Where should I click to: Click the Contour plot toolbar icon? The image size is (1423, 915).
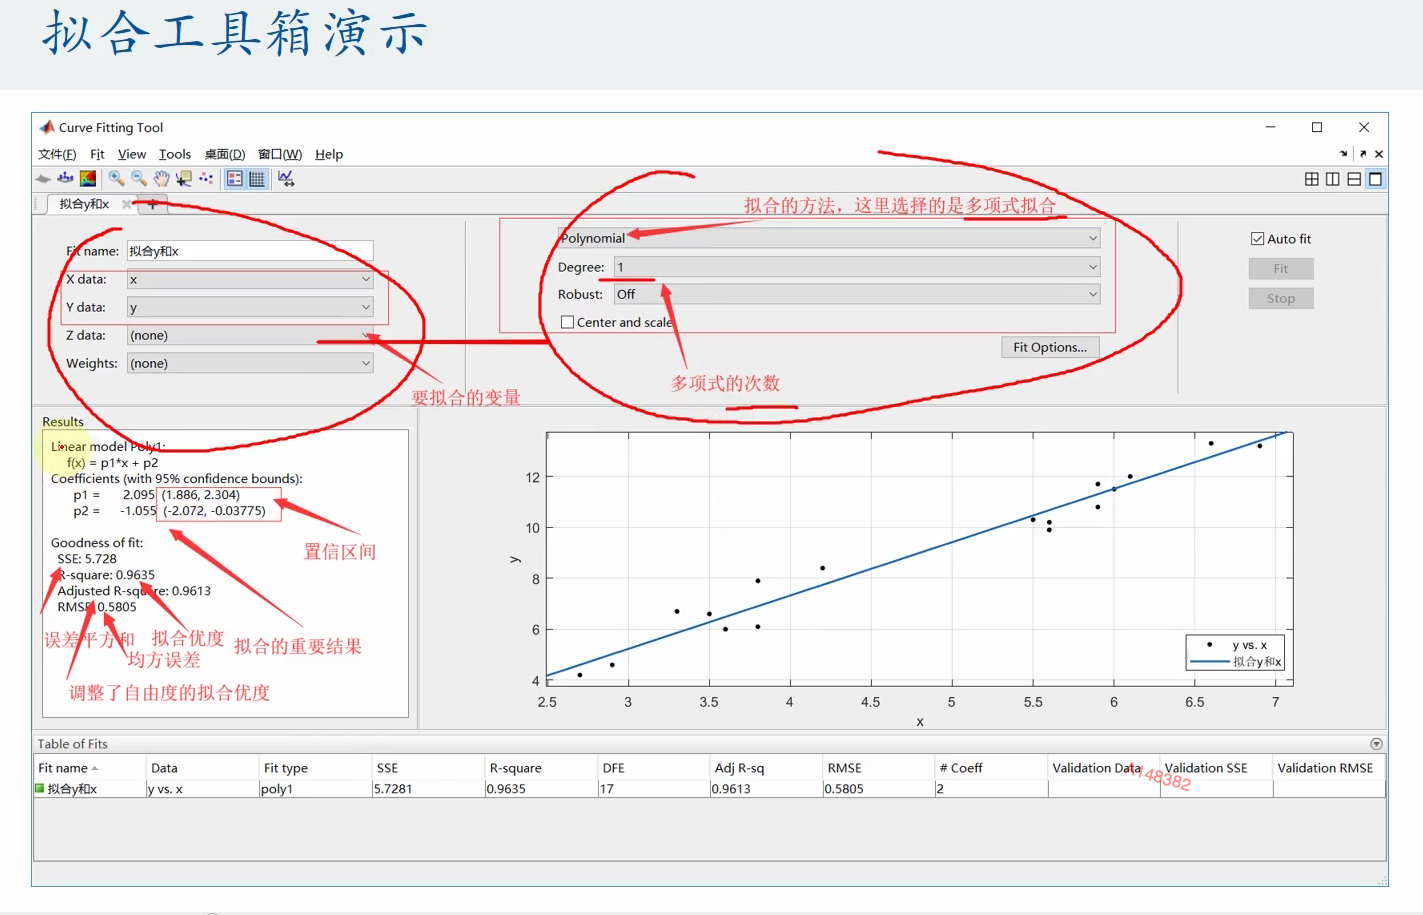pyautogui.click(x=88, y=178)
